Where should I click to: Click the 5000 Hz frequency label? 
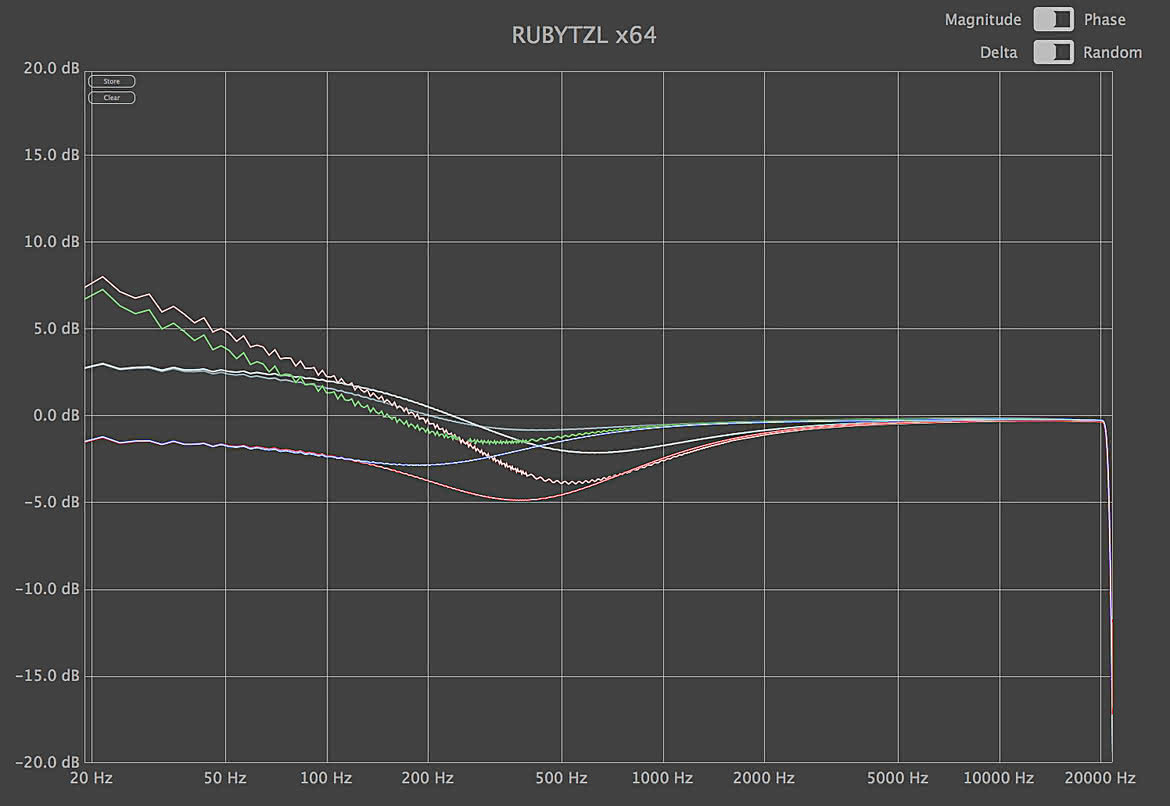pos(898,778)
